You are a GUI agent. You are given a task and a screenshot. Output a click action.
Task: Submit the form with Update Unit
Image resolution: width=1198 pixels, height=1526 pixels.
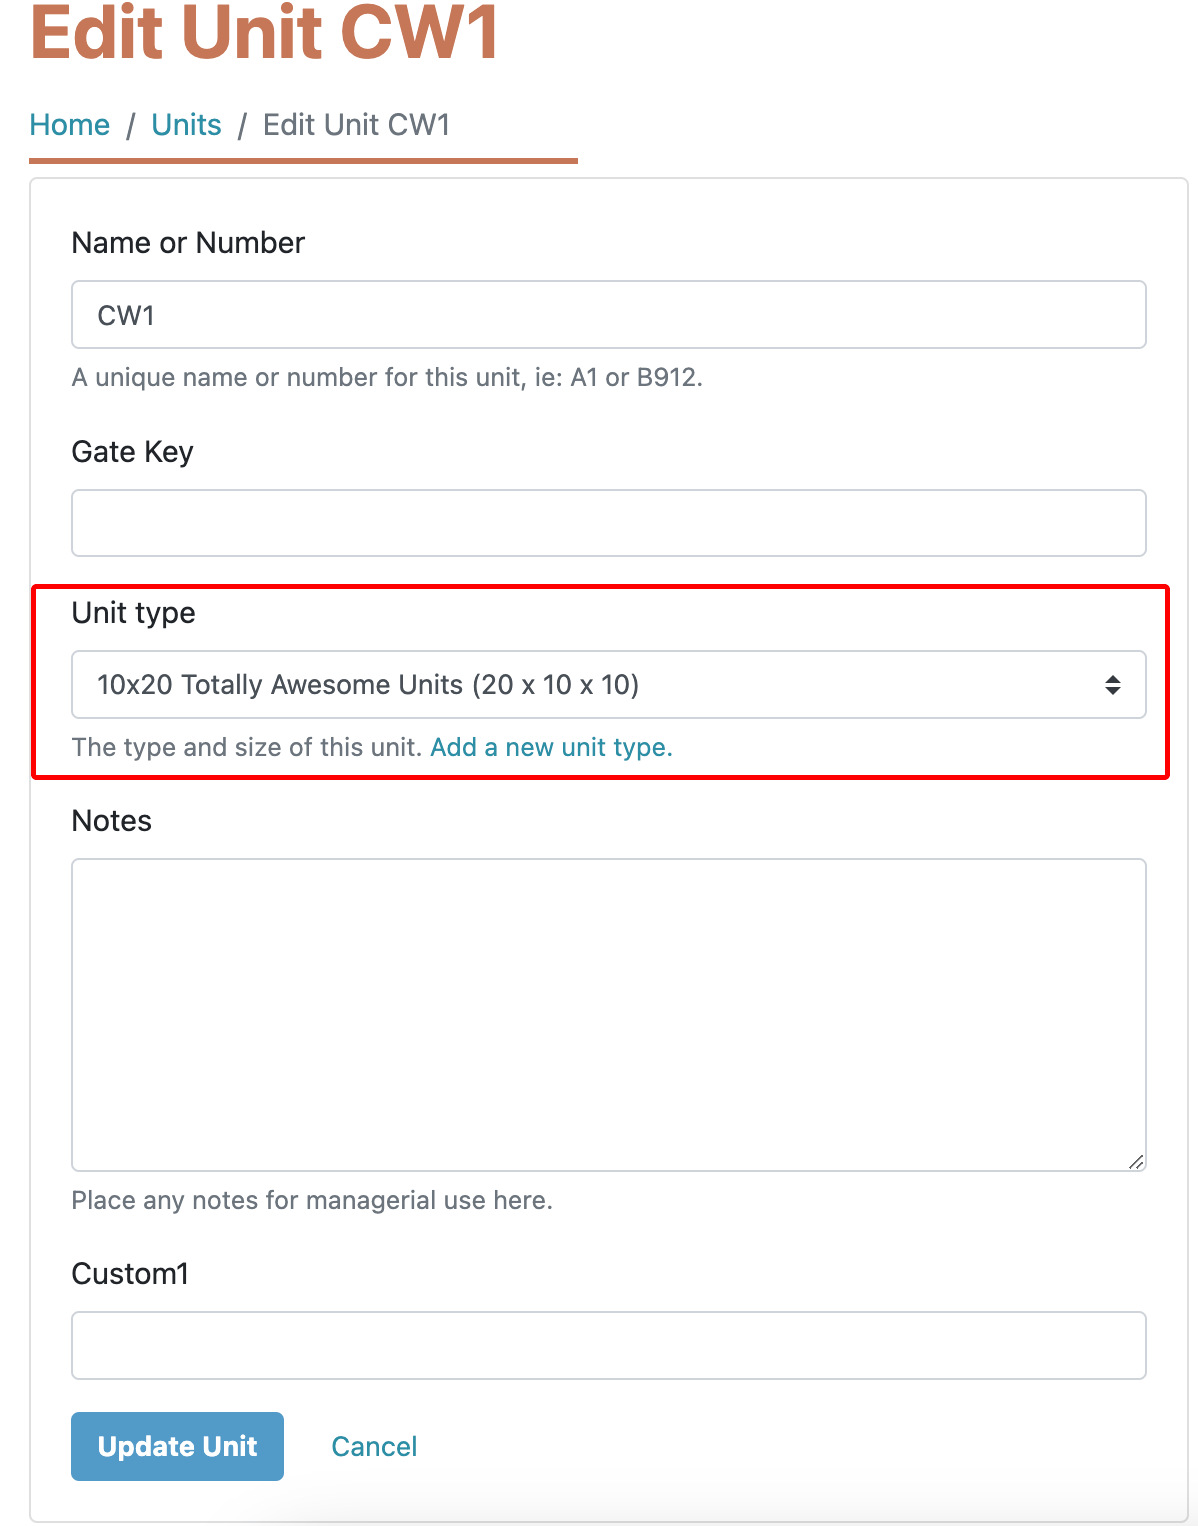177,1446
